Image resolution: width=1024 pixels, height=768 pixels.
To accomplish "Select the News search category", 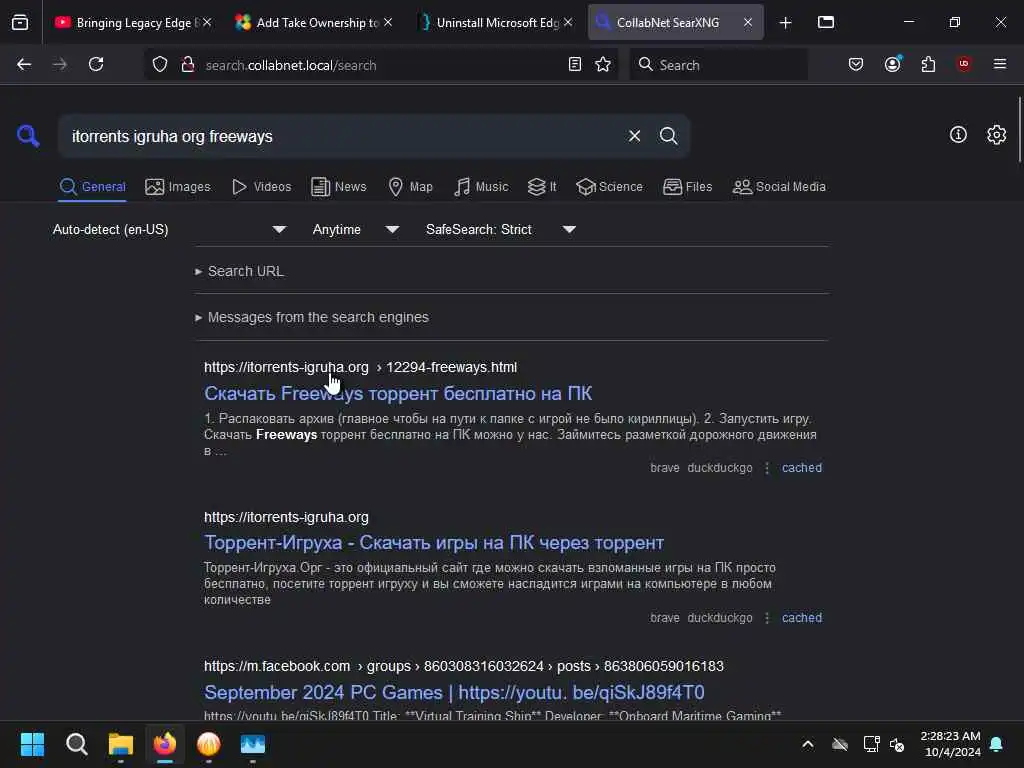I will (339, 187).
